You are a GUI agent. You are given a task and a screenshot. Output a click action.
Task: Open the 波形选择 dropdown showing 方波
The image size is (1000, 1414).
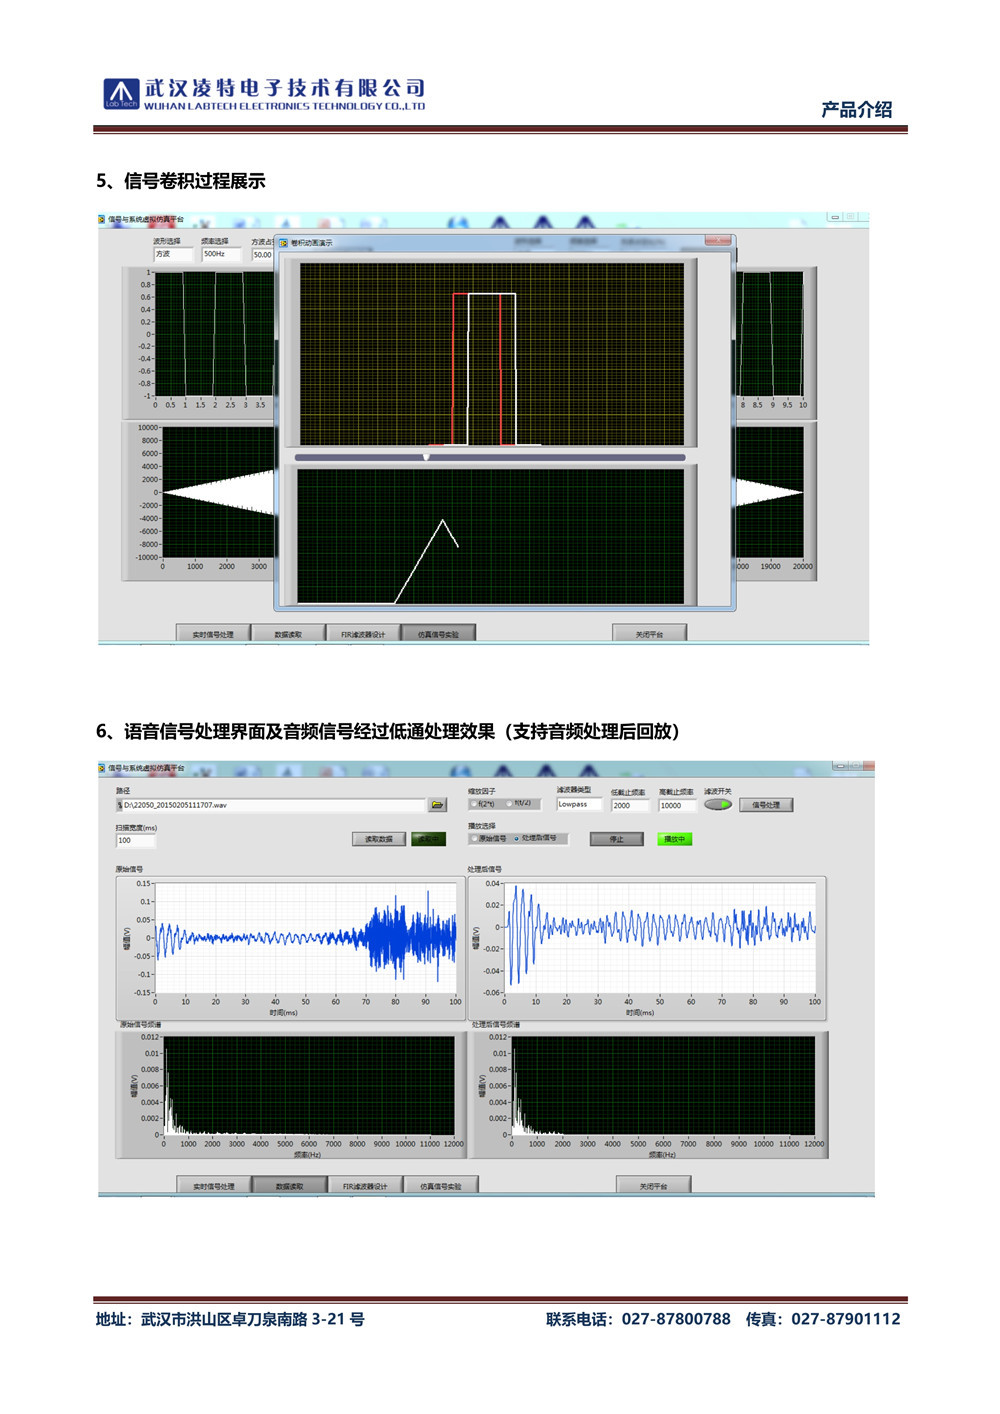click(x=172, y=254)
